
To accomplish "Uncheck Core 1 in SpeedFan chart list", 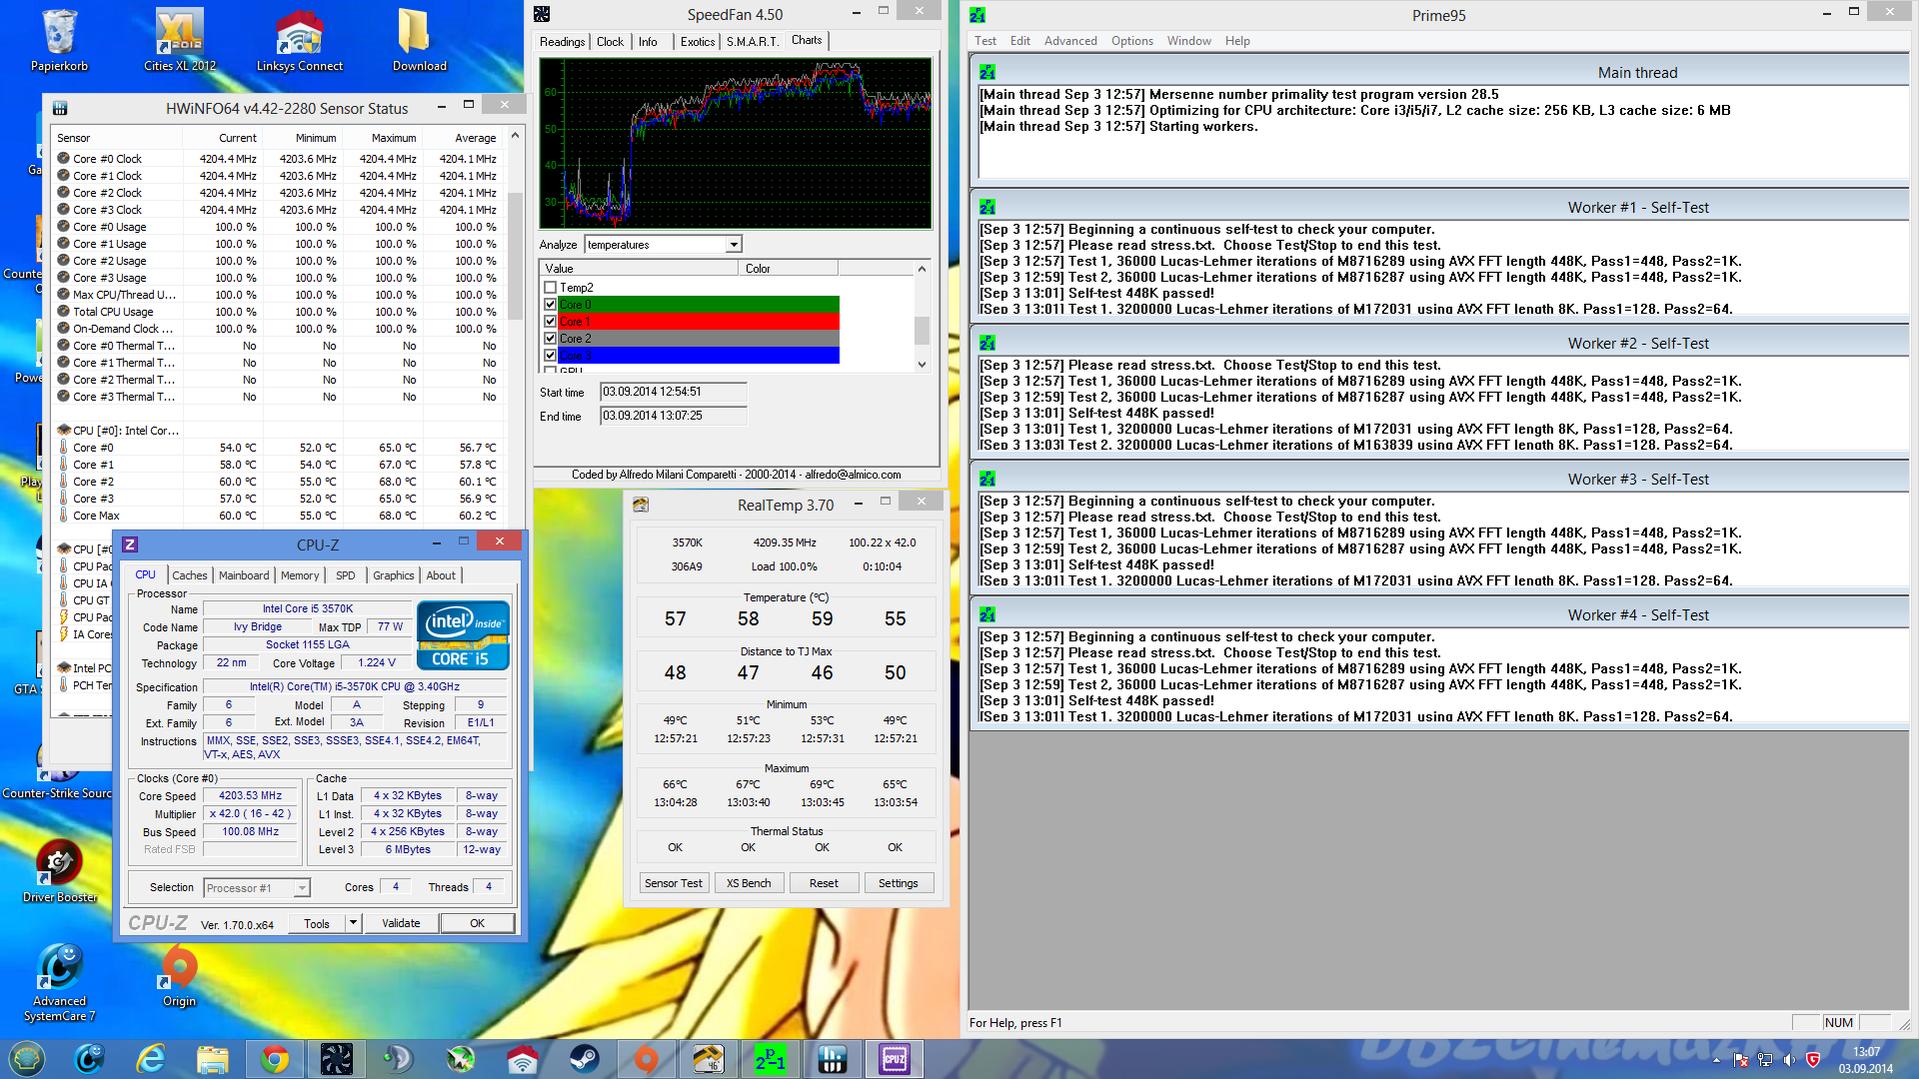I will (550, 321).
